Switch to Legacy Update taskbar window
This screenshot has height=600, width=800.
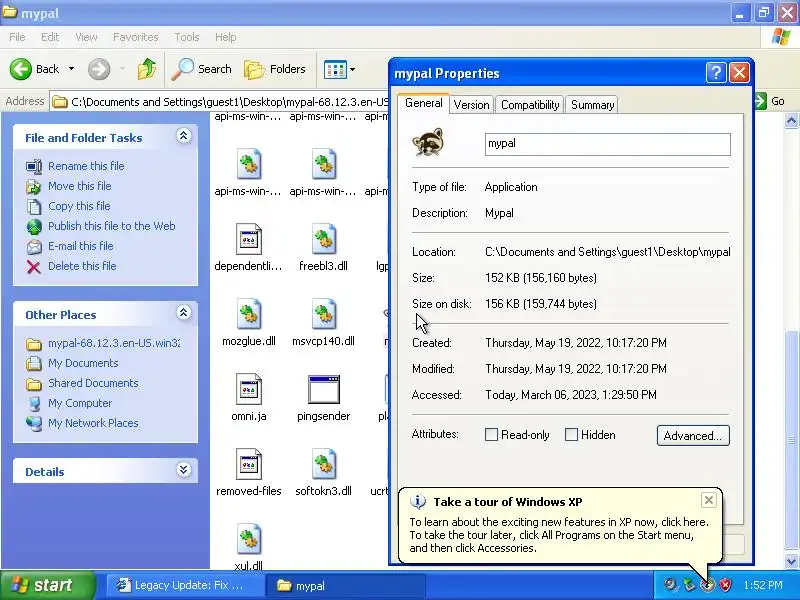(184, 585)
